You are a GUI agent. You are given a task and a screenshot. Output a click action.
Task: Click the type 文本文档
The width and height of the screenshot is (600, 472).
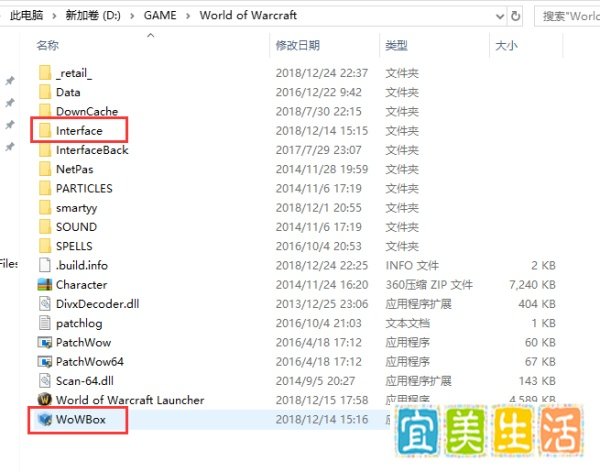[408, 323]
